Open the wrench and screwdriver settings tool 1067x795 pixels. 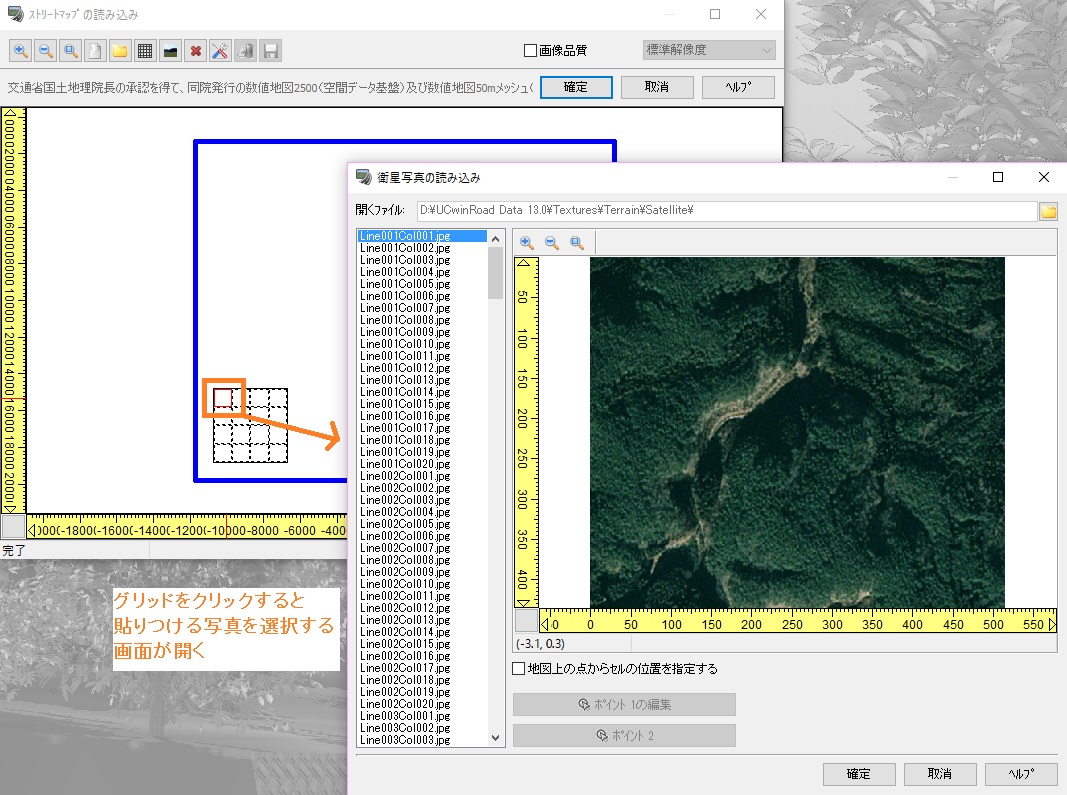pyautogui.click(x=221, y=50)
